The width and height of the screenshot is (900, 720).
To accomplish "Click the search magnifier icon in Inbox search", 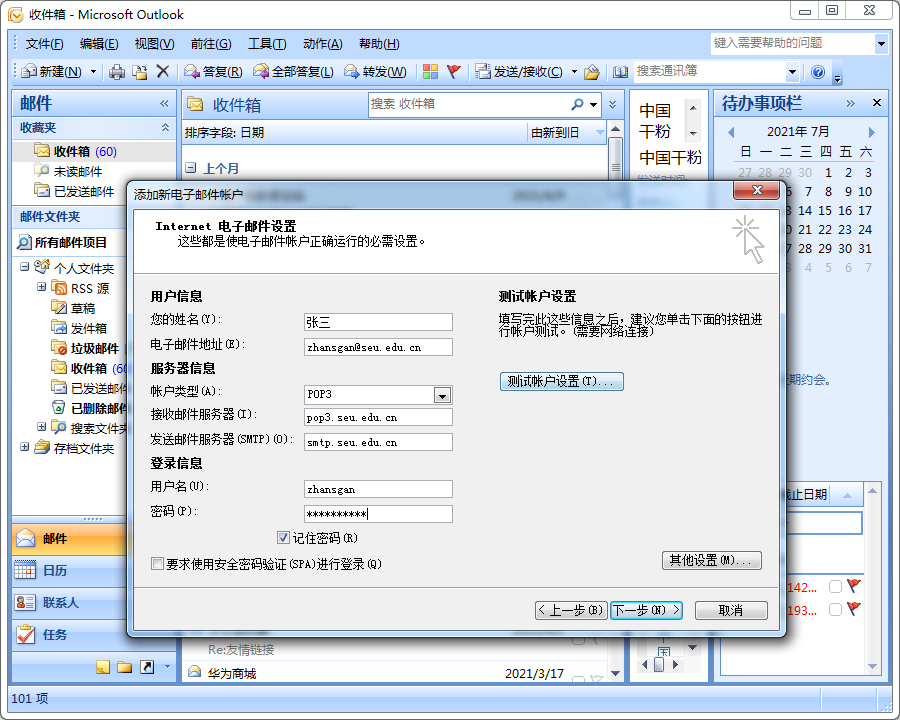I will [577, 104].
